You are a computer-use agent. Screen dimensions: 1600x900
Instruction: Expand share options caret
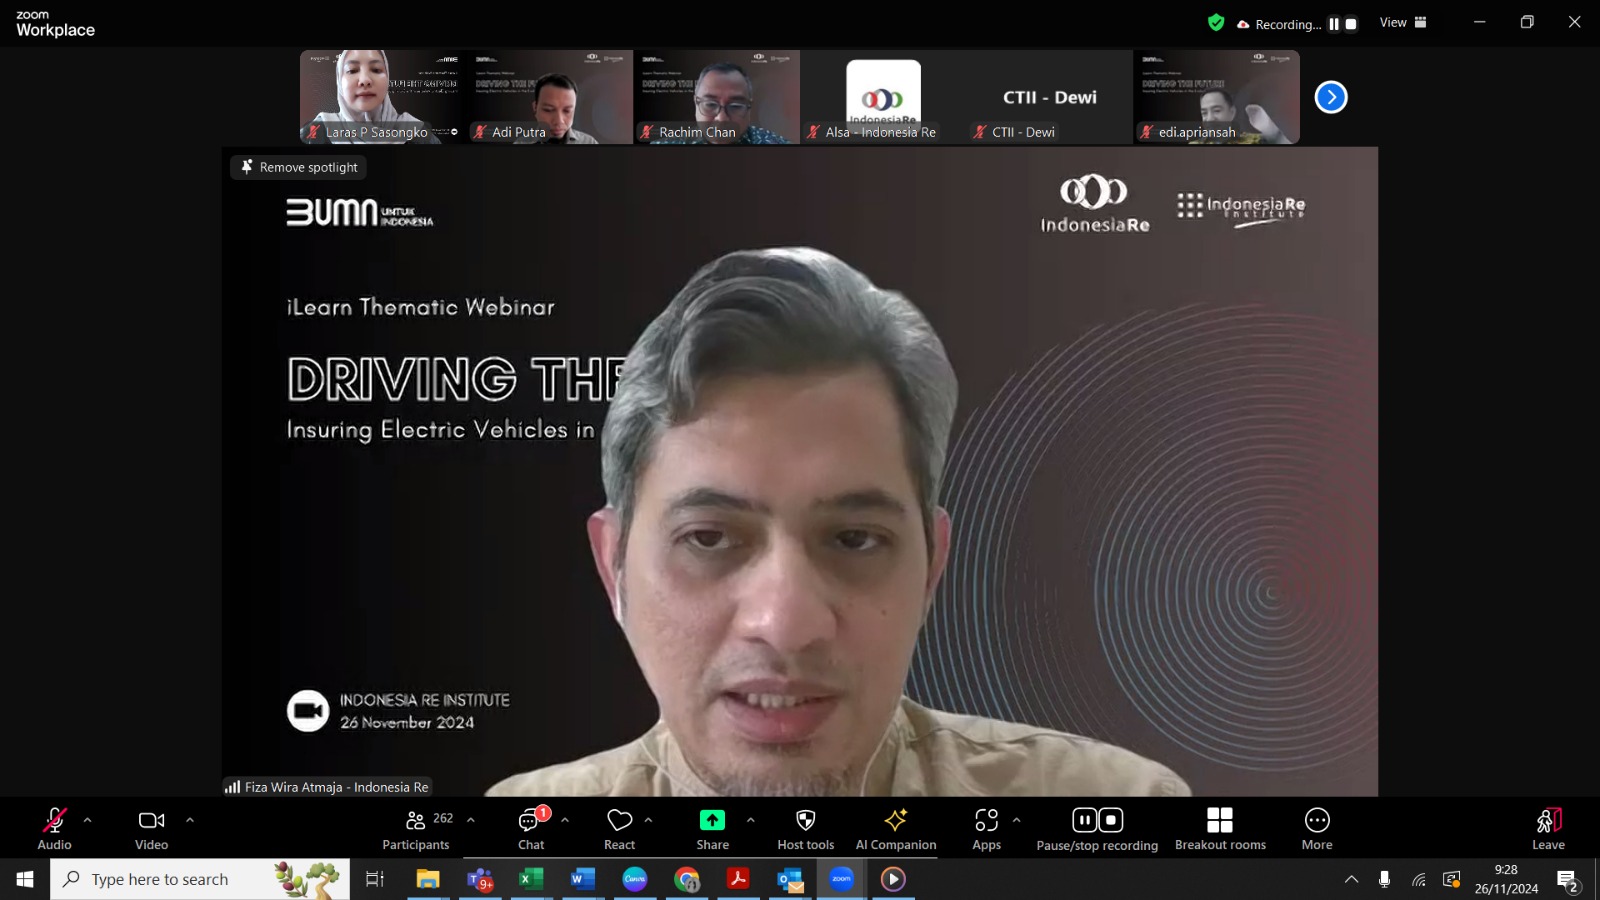(x=751, y=820)
